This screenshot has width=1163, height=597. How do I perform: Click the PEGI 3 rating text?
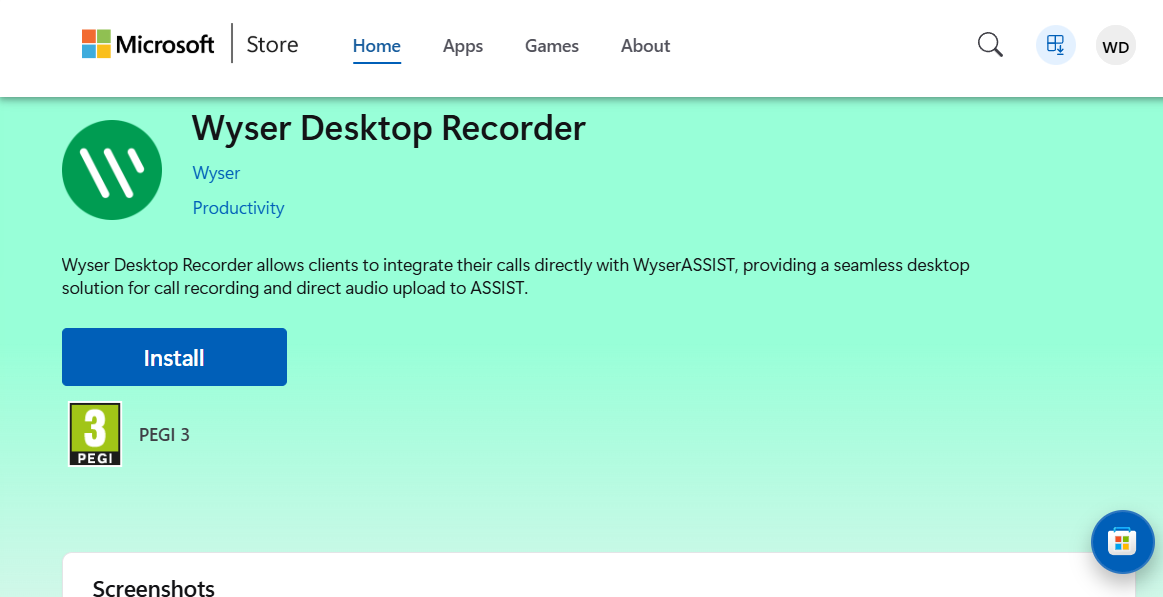coord(165,435)
